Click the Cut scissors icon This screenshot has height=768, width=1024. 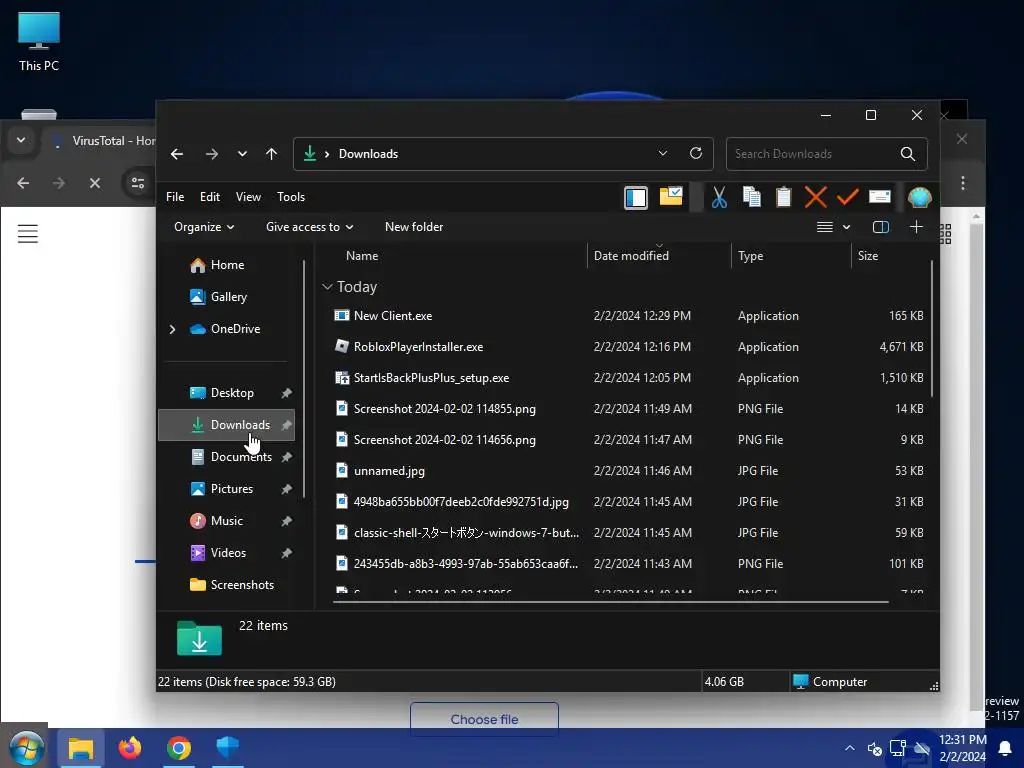[719, 197]
